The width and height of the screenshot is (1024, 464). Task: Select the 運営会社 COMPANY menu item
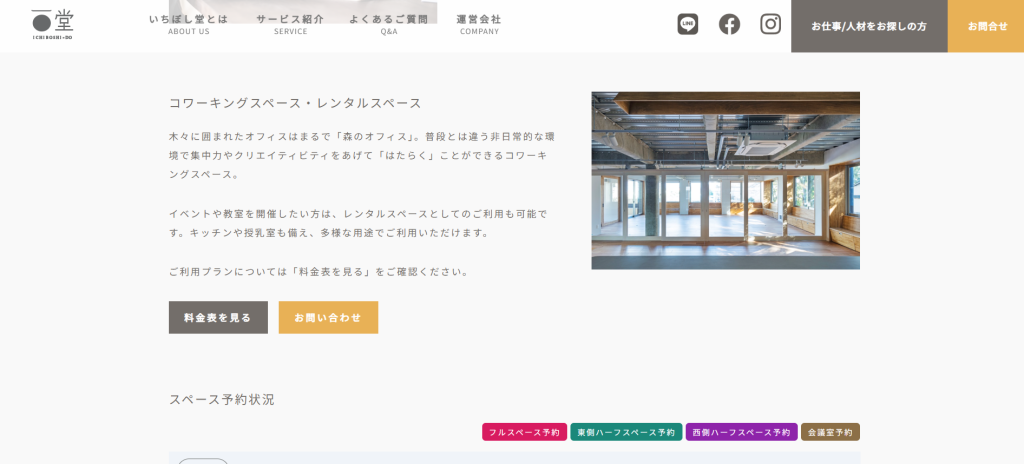tap(479, 24)
